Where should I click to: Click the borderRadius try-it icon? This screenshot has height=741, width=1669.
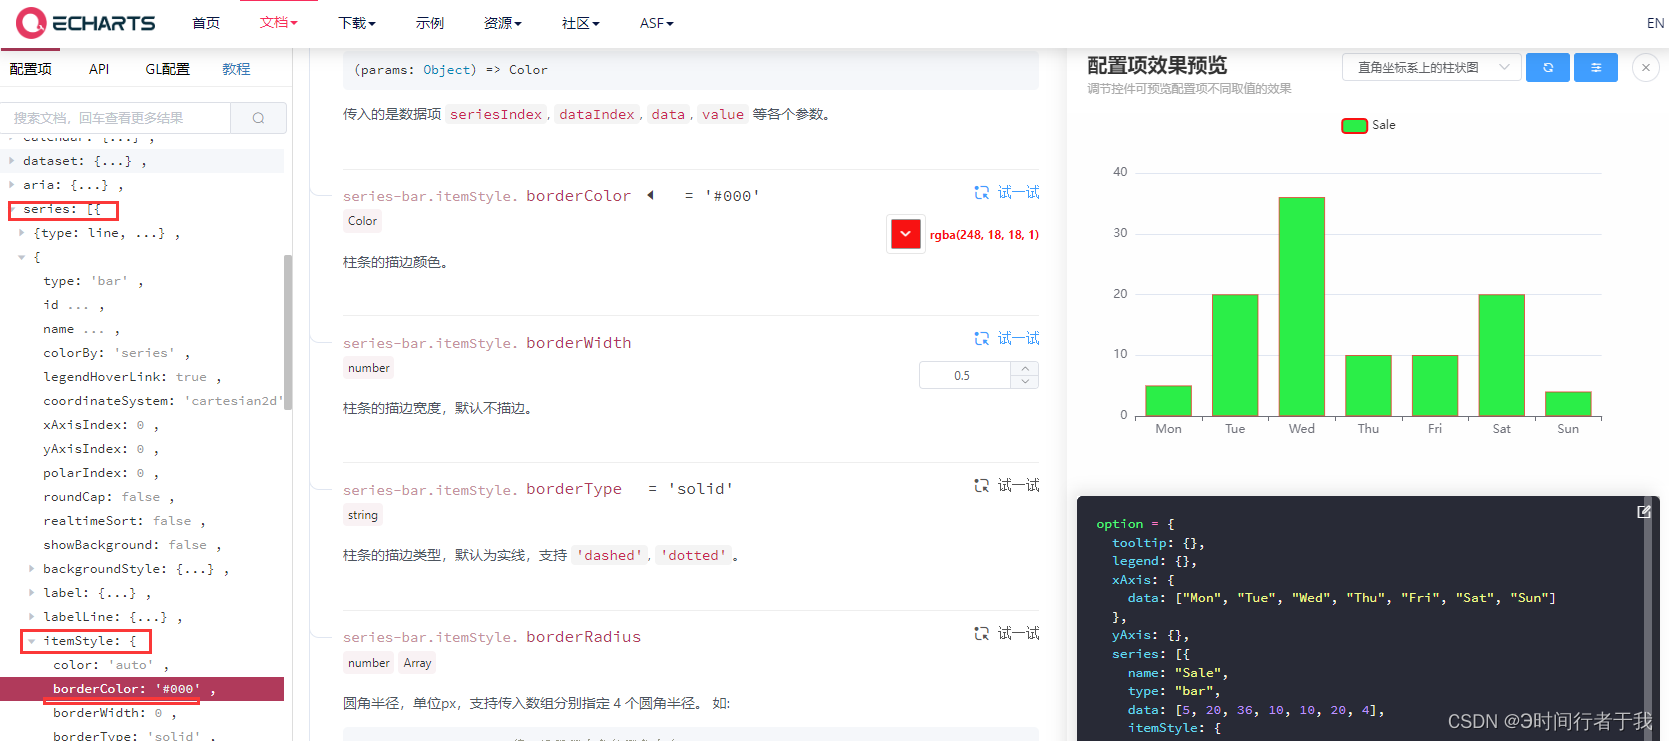tap(982, 633)
